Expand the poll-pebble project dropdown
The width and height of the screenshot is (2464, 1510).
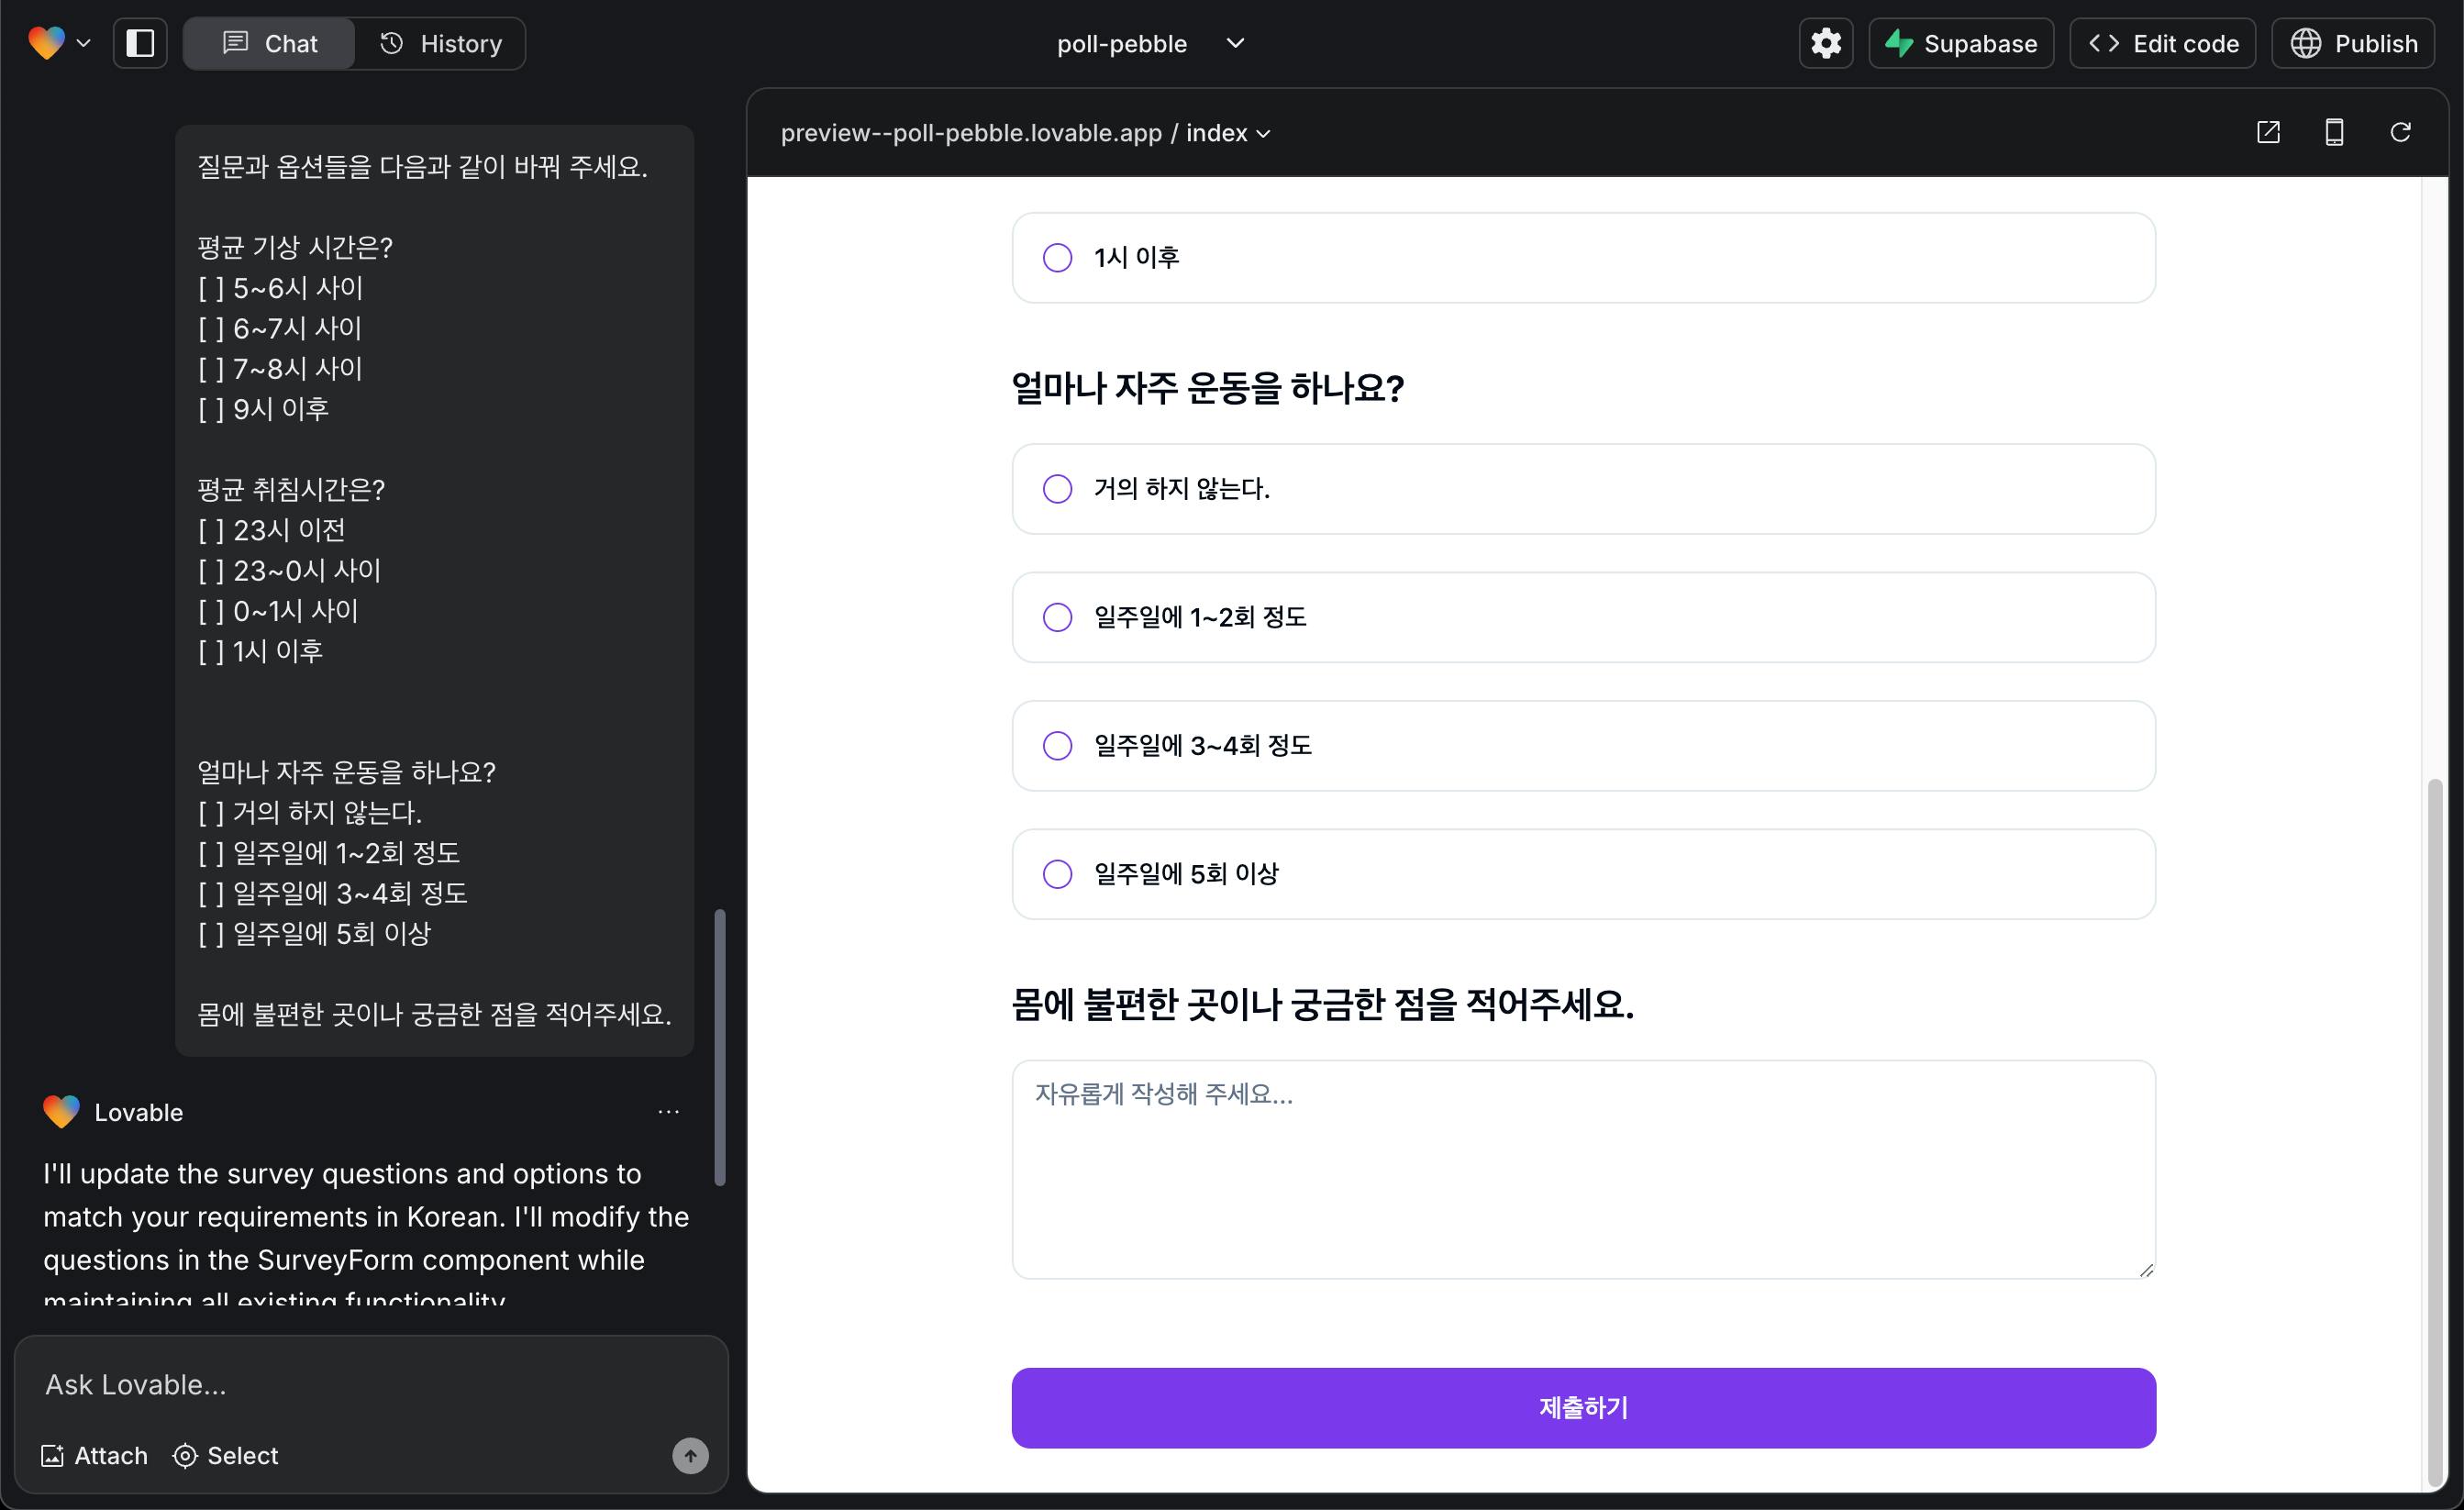(1235, 43)
